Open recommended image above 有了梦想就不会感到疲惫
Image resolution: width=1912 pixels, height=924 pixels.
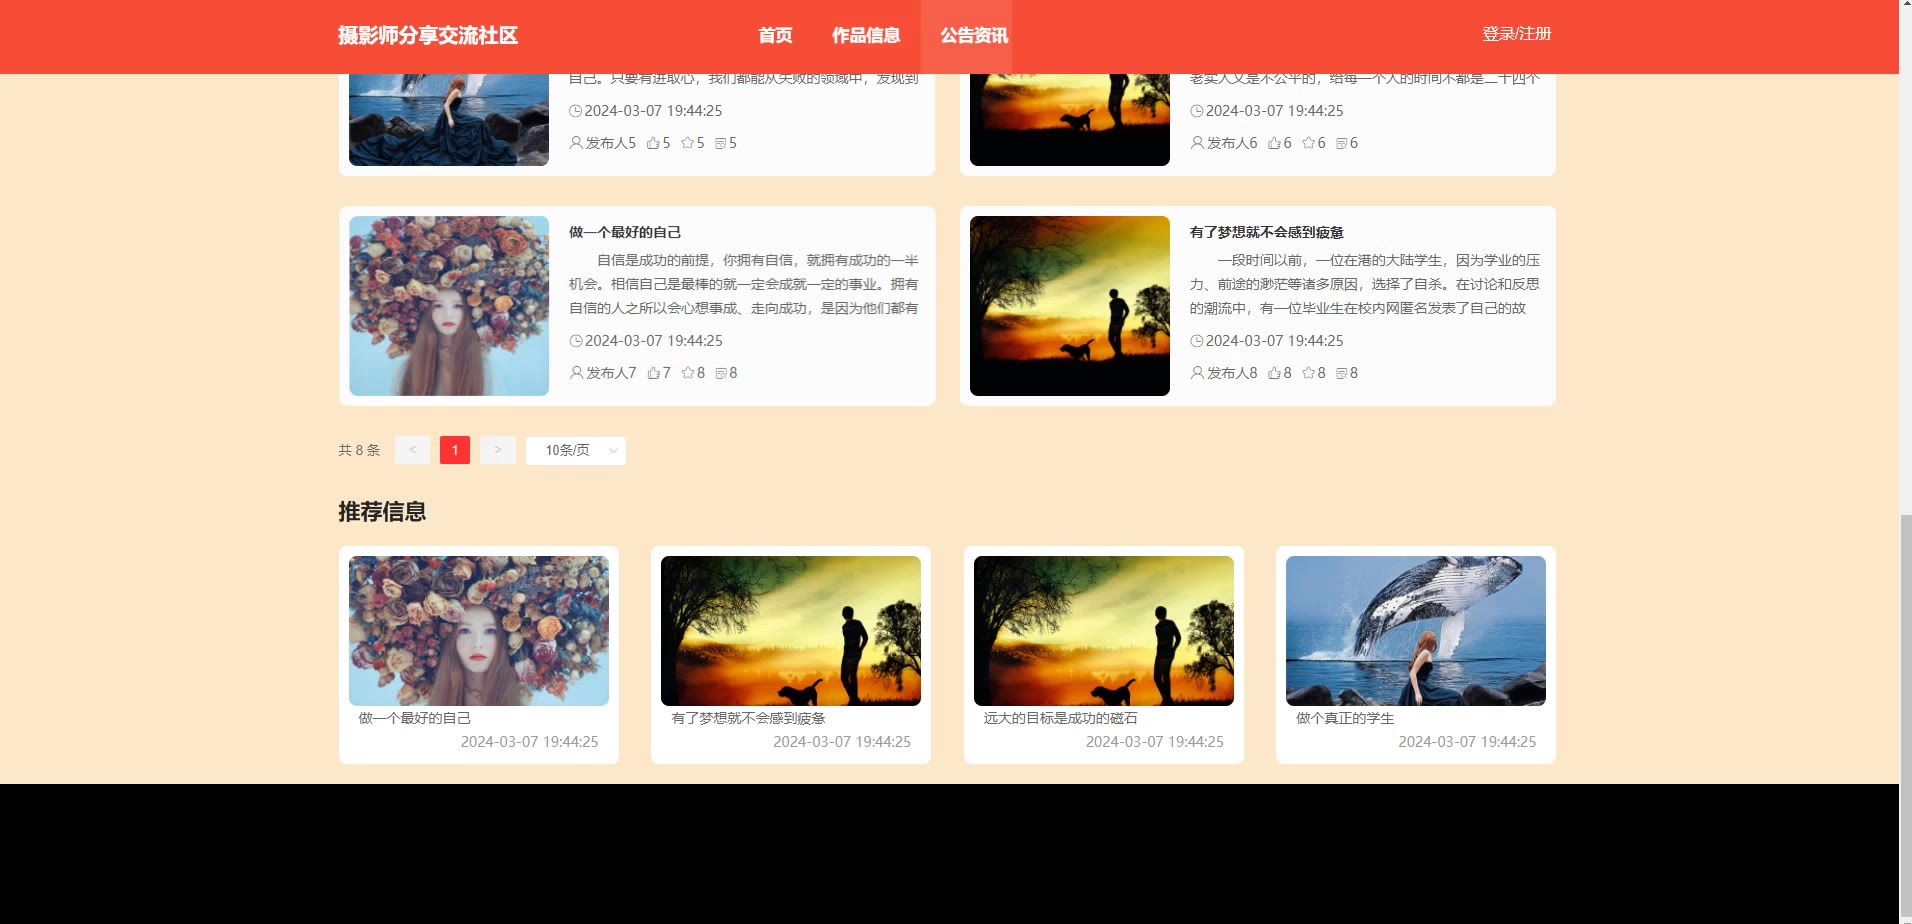pyautogui.click(x=791, y=631)
